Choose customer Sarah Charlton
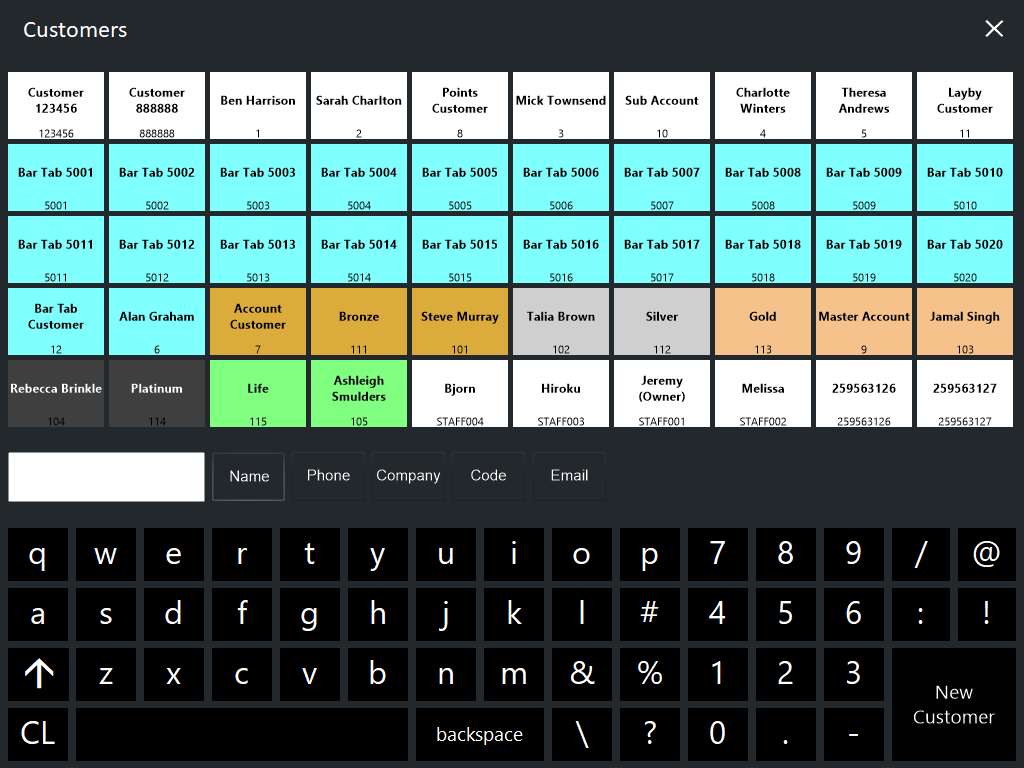 pyautogui.click(x=359, y=106)
